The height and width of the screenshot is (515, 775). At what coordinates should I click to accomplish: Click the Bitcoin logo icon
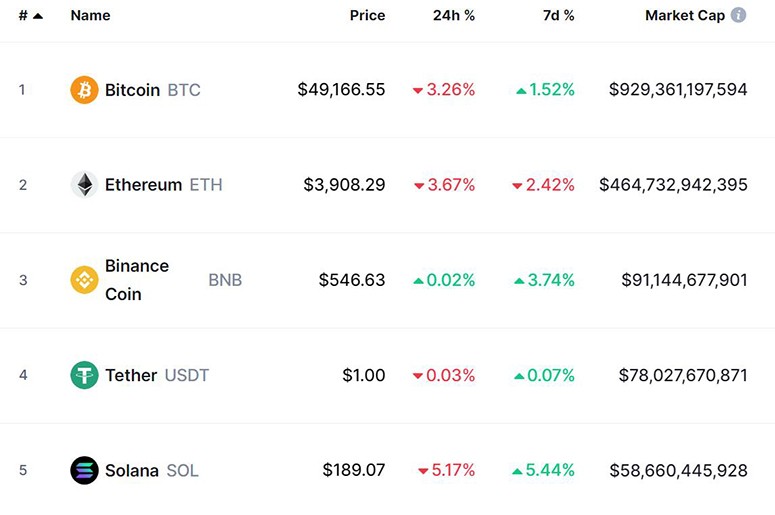point(84,90)
